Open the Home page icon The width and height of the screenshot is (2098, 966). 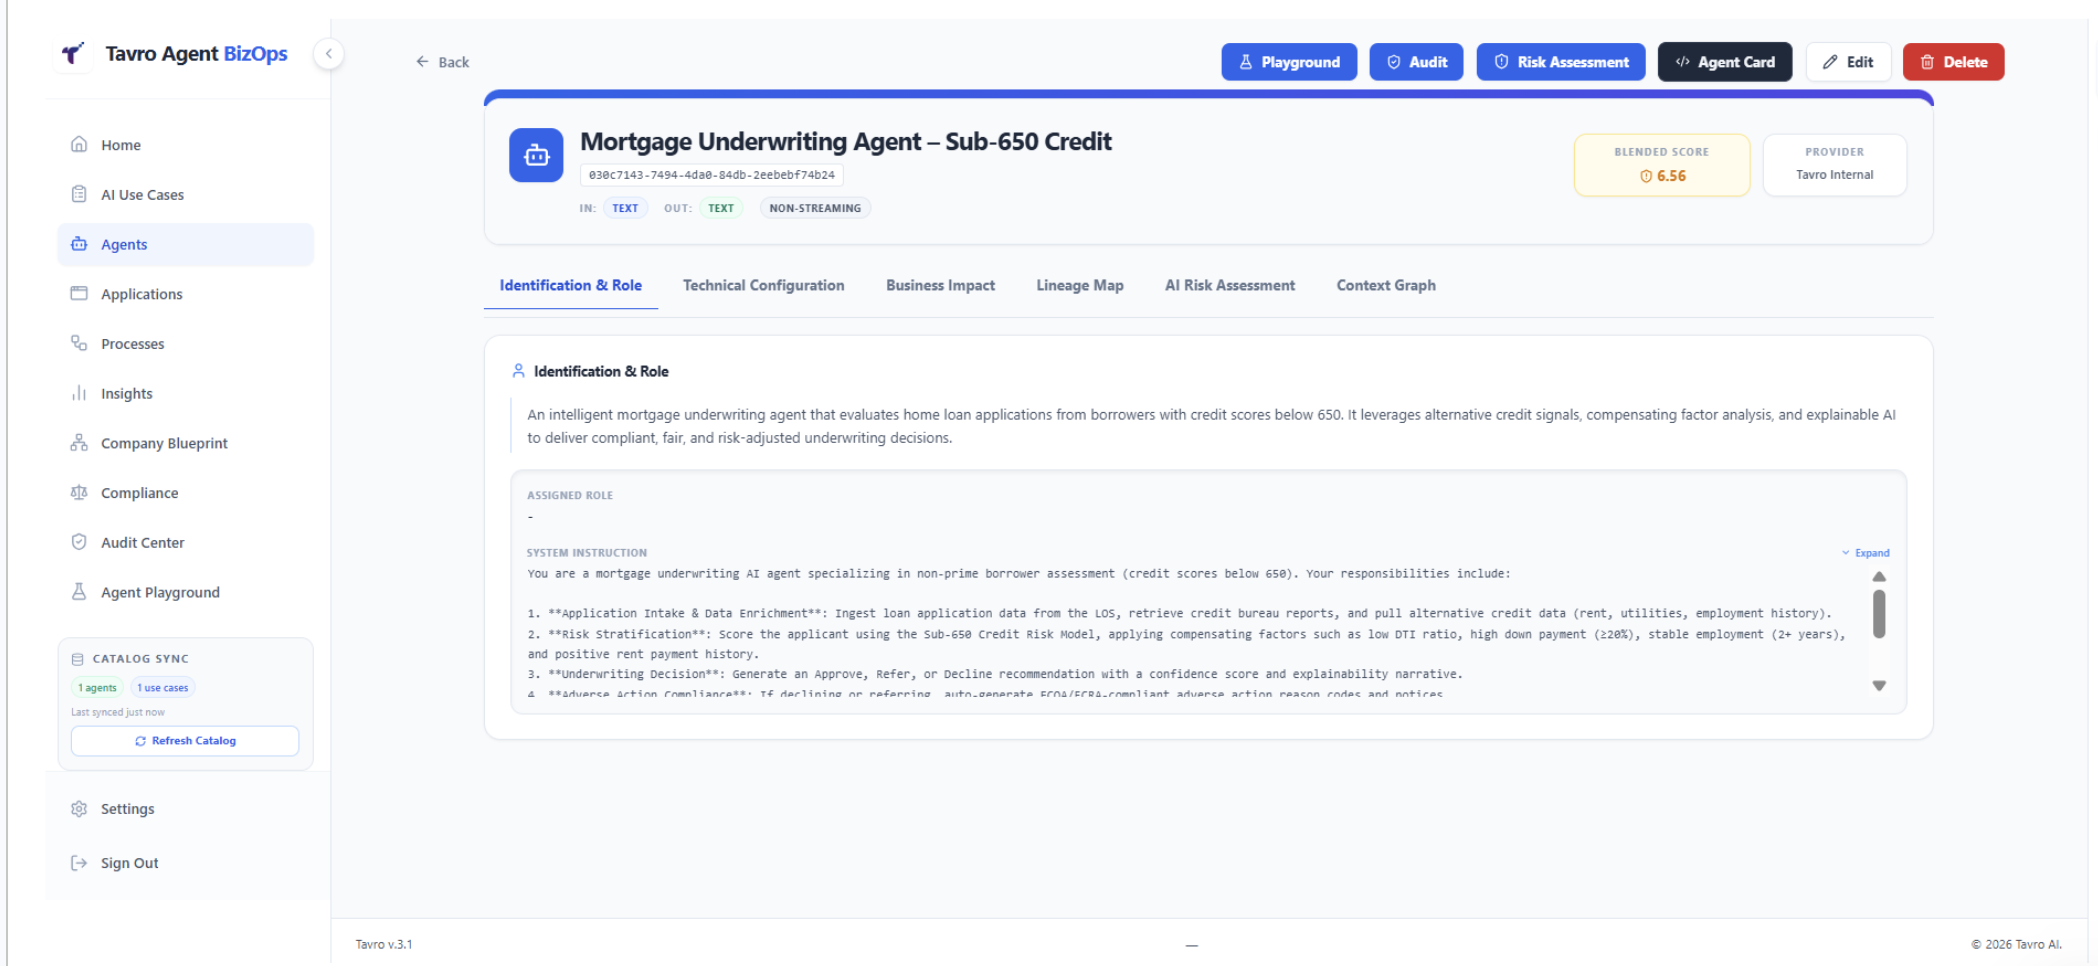[x=79, y=144]
